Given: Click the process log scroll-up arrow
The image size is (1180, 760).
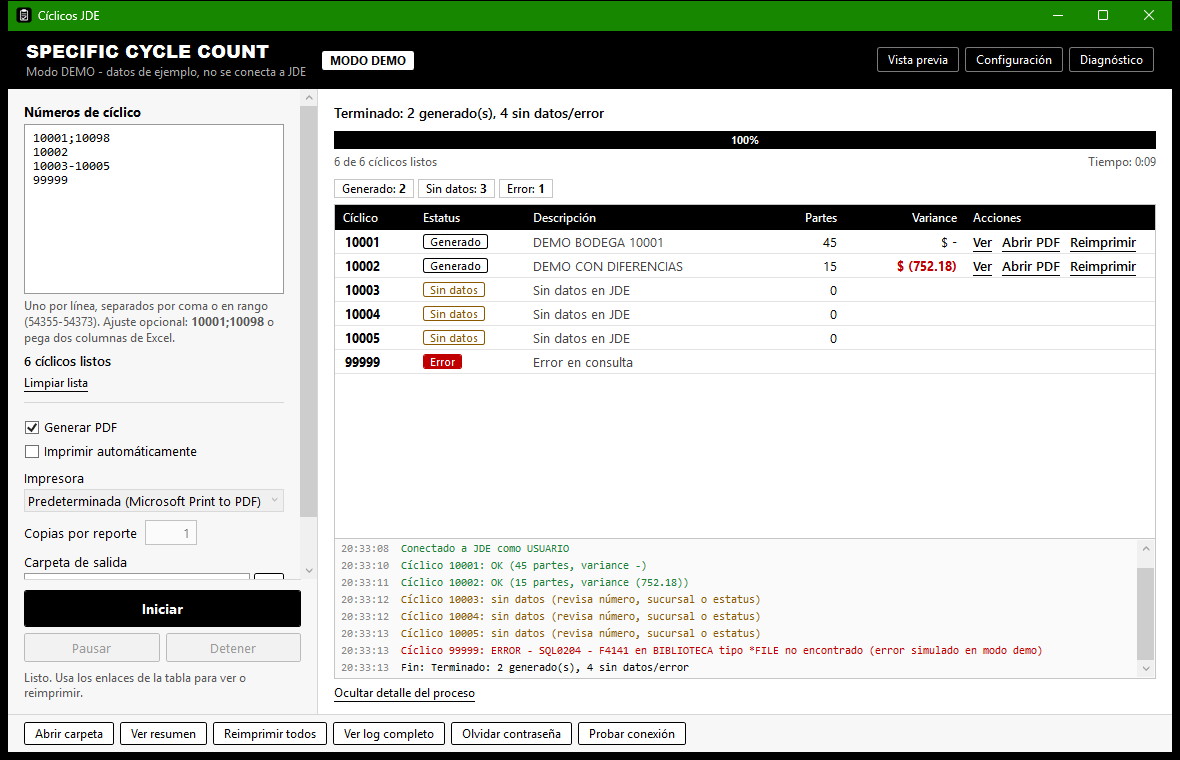Looking at the screenshot, I should pyautogui.click(x=1145, y=549).
